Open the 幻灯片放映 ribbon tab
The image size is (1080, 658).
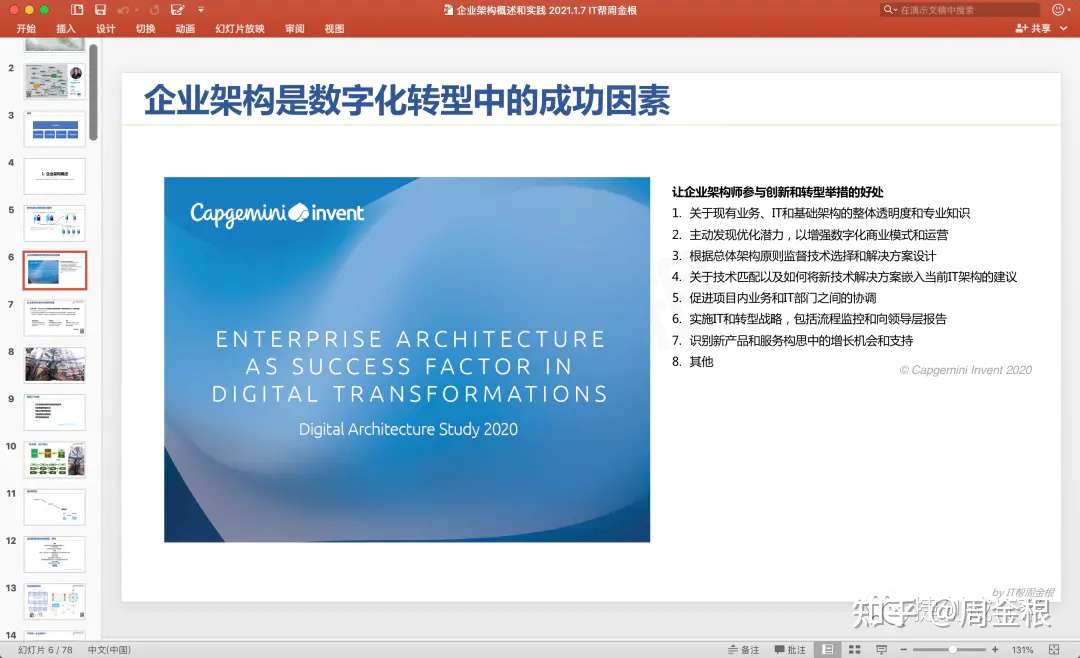pos(240,28)
